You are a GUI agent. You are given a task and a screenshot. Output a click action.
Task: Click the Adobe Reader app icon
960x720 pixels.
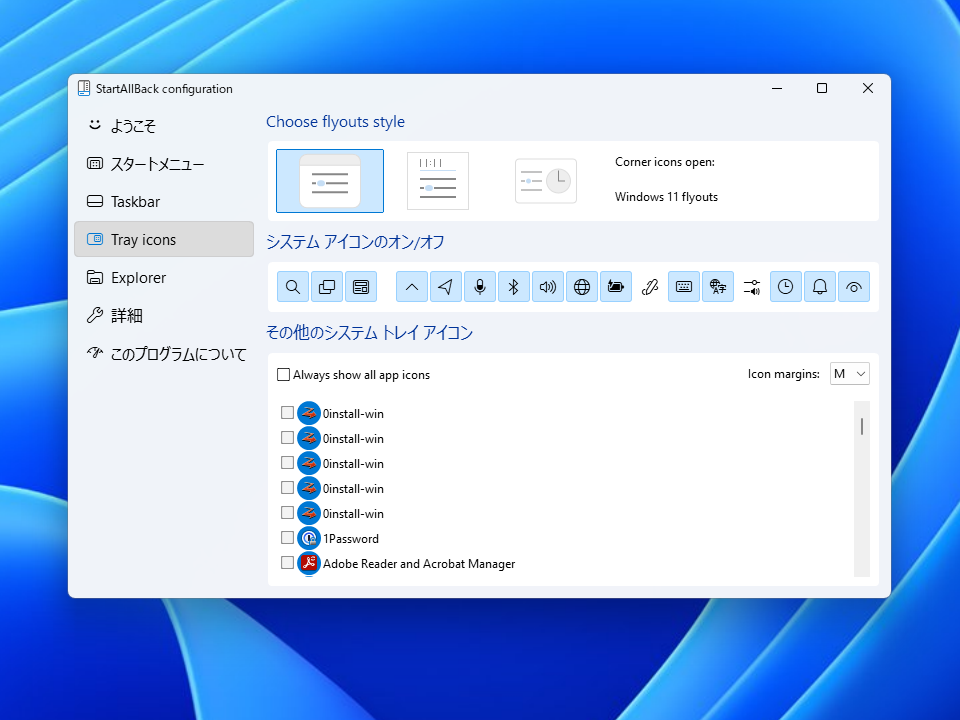[309, 563]
